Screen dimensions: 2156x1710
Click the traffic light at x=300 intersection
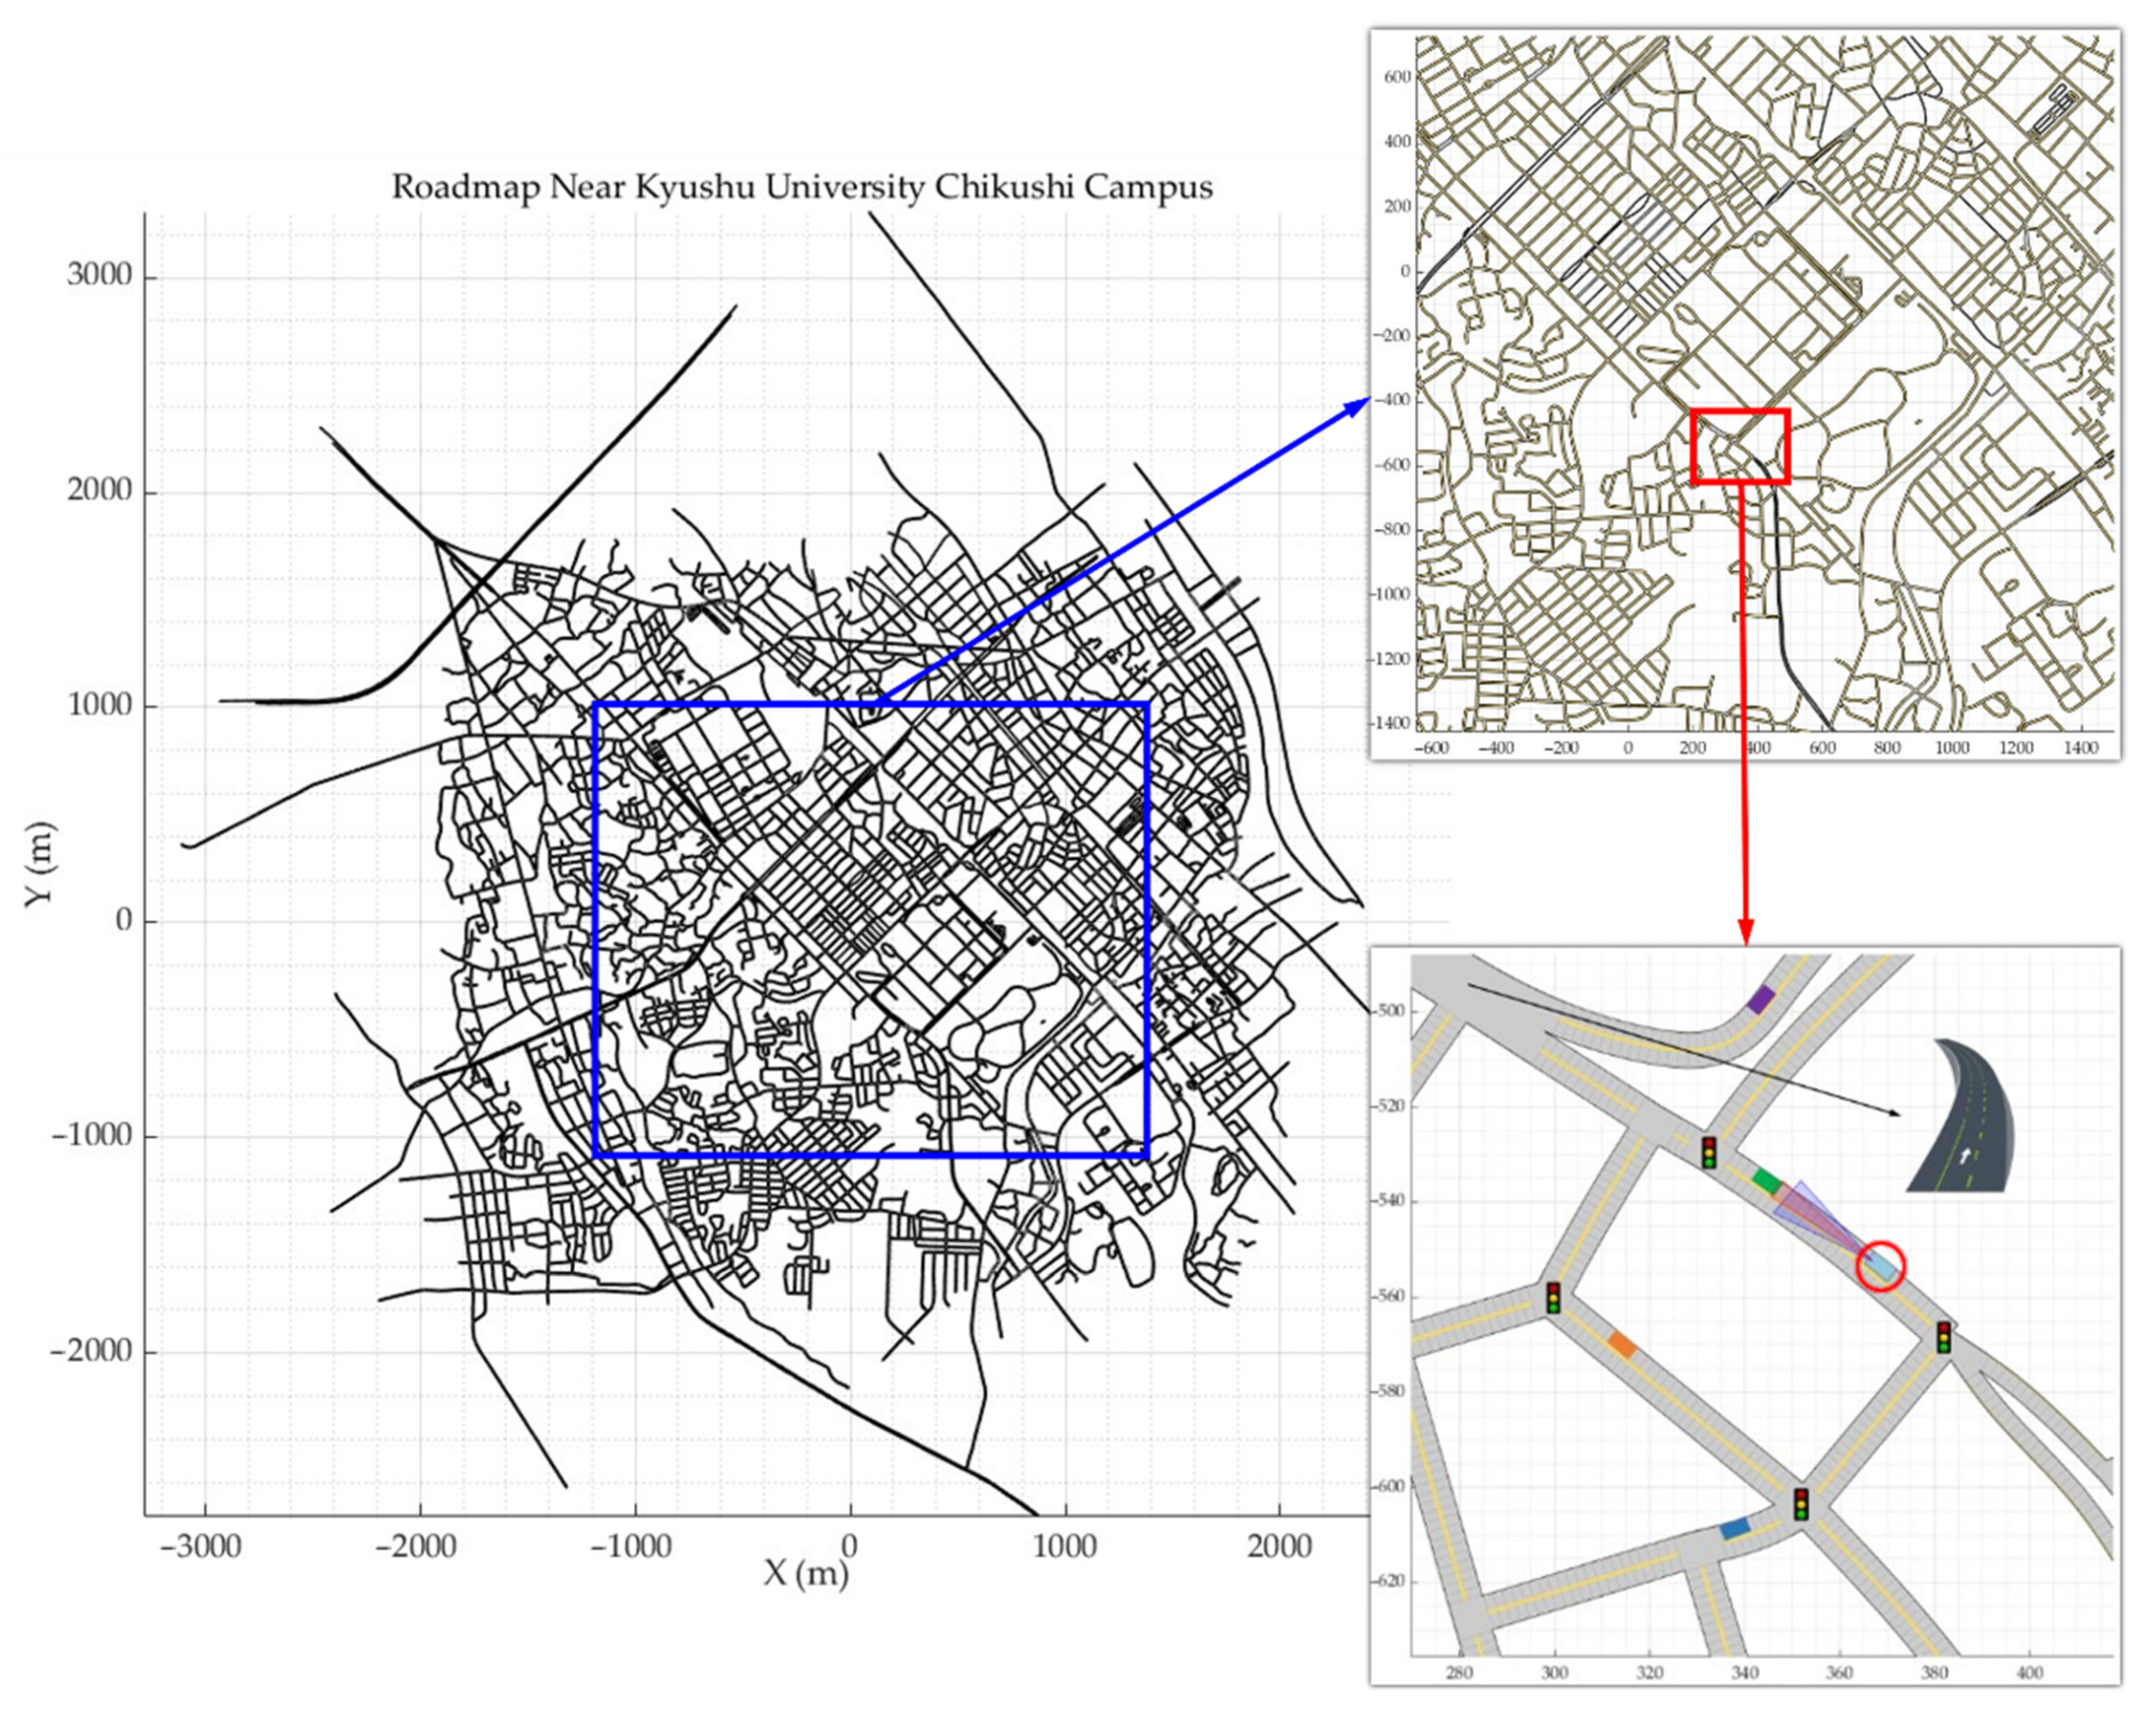click(1553, 1298)
